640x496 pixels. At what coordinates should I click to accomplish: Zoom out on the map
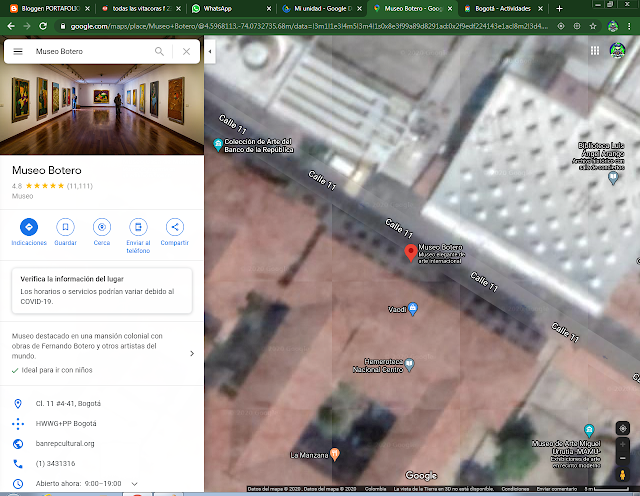point(623,458)
